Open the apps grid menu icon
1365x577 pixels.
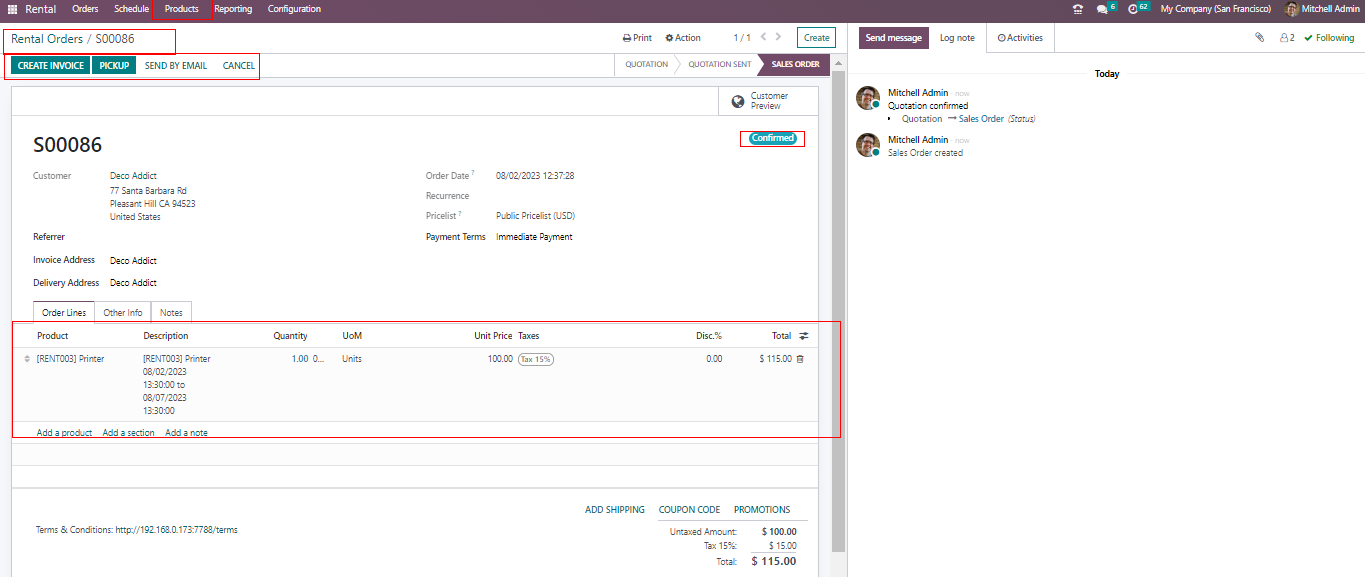13,9
